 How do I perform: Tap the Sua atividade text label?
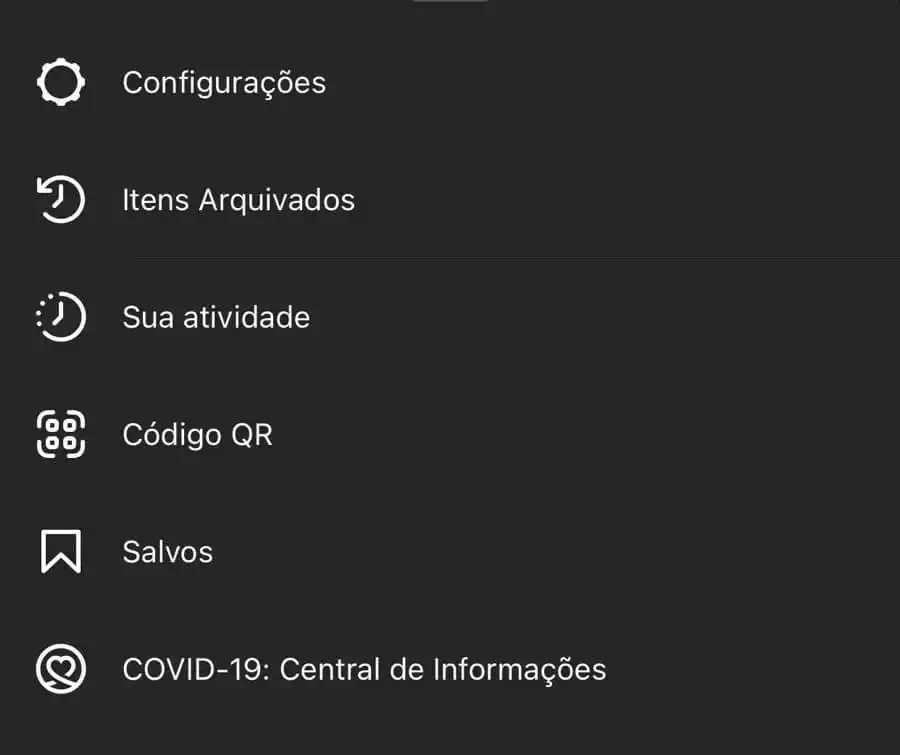[x=216, y=317]
